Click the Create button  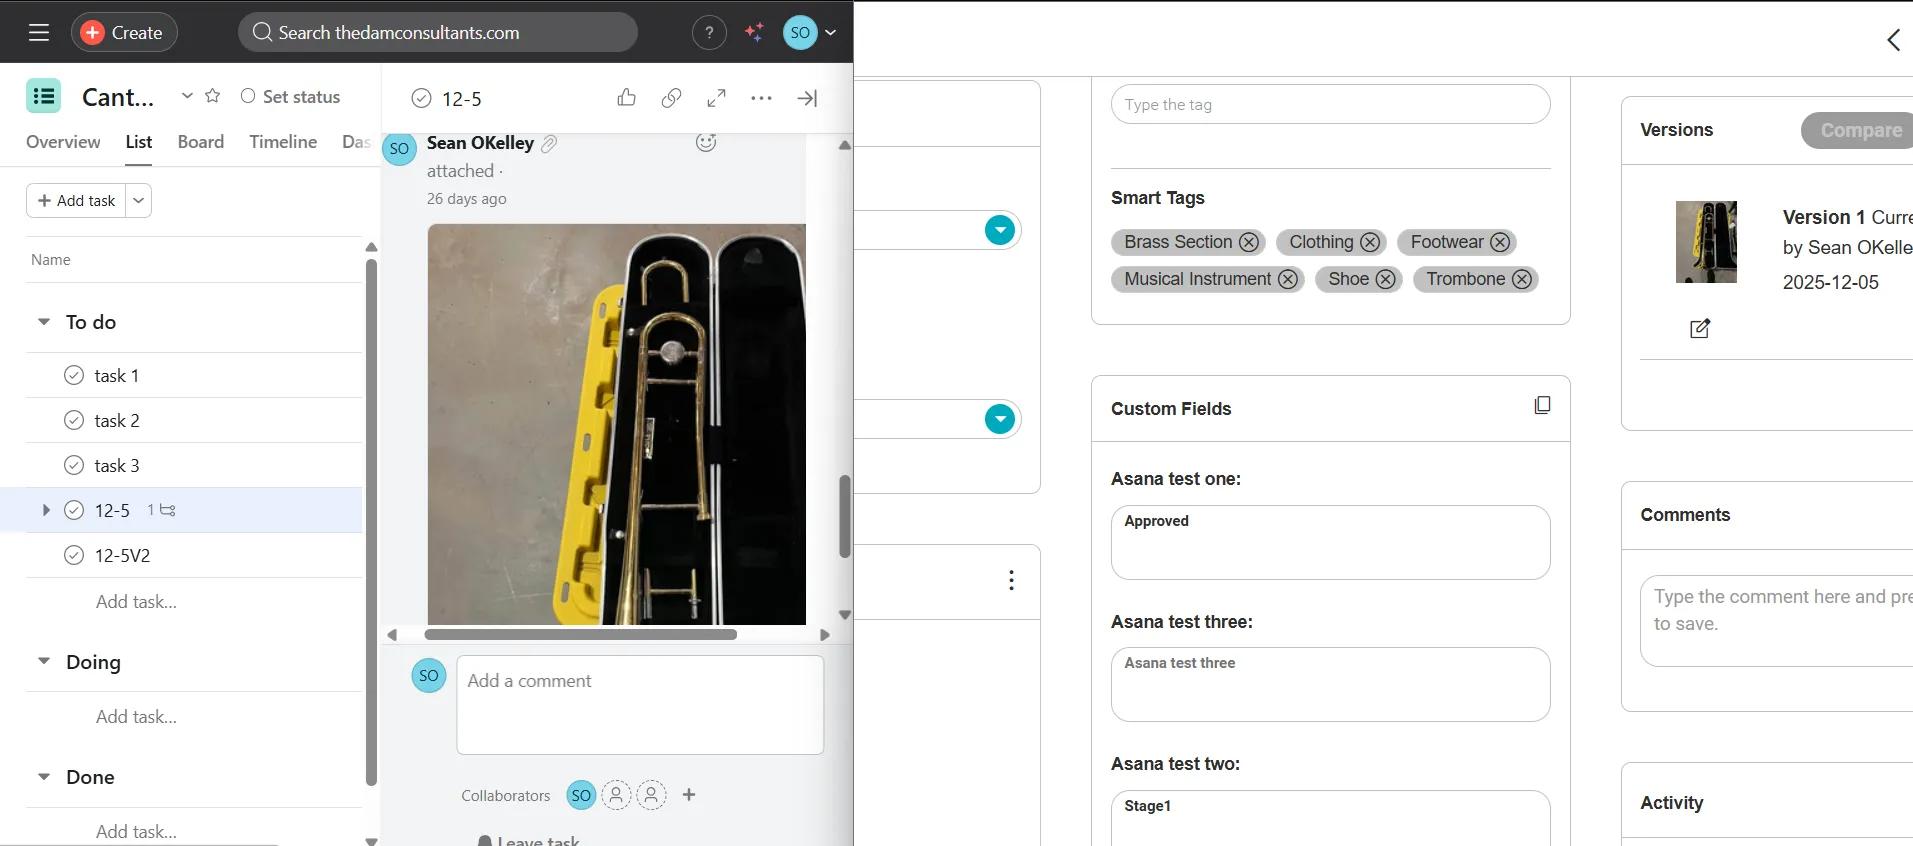124,33
